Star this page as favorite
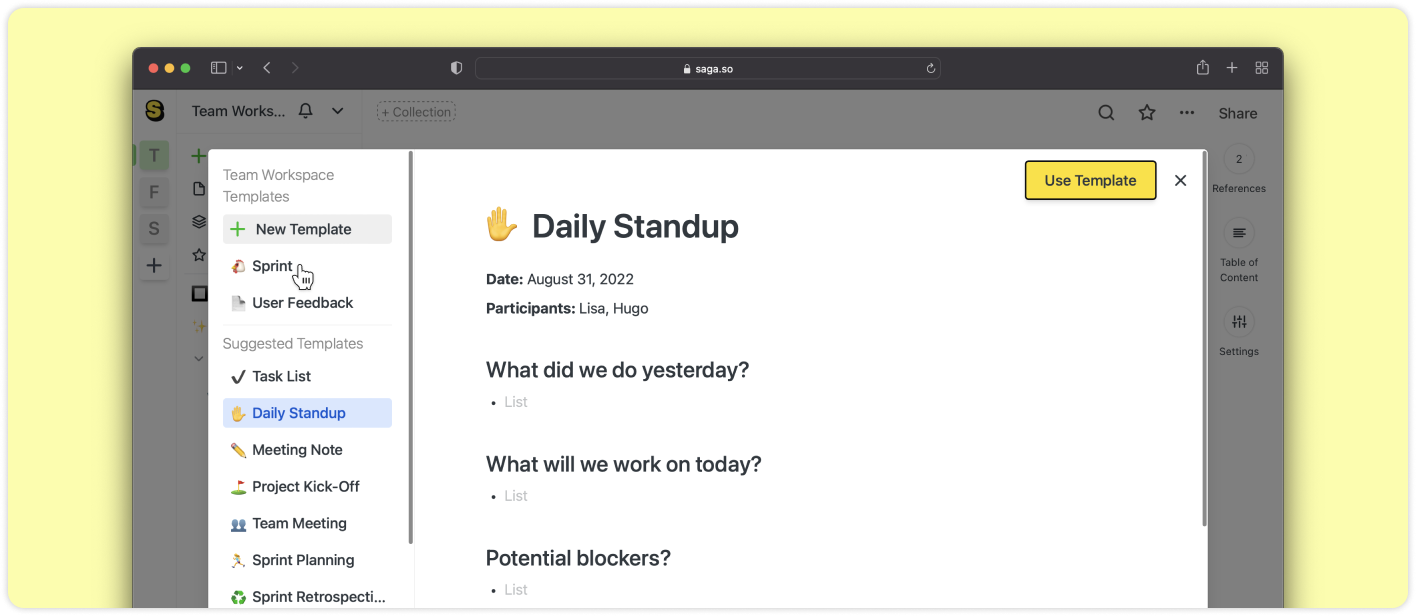The image size is (1416, 616). coord(1147,113)
